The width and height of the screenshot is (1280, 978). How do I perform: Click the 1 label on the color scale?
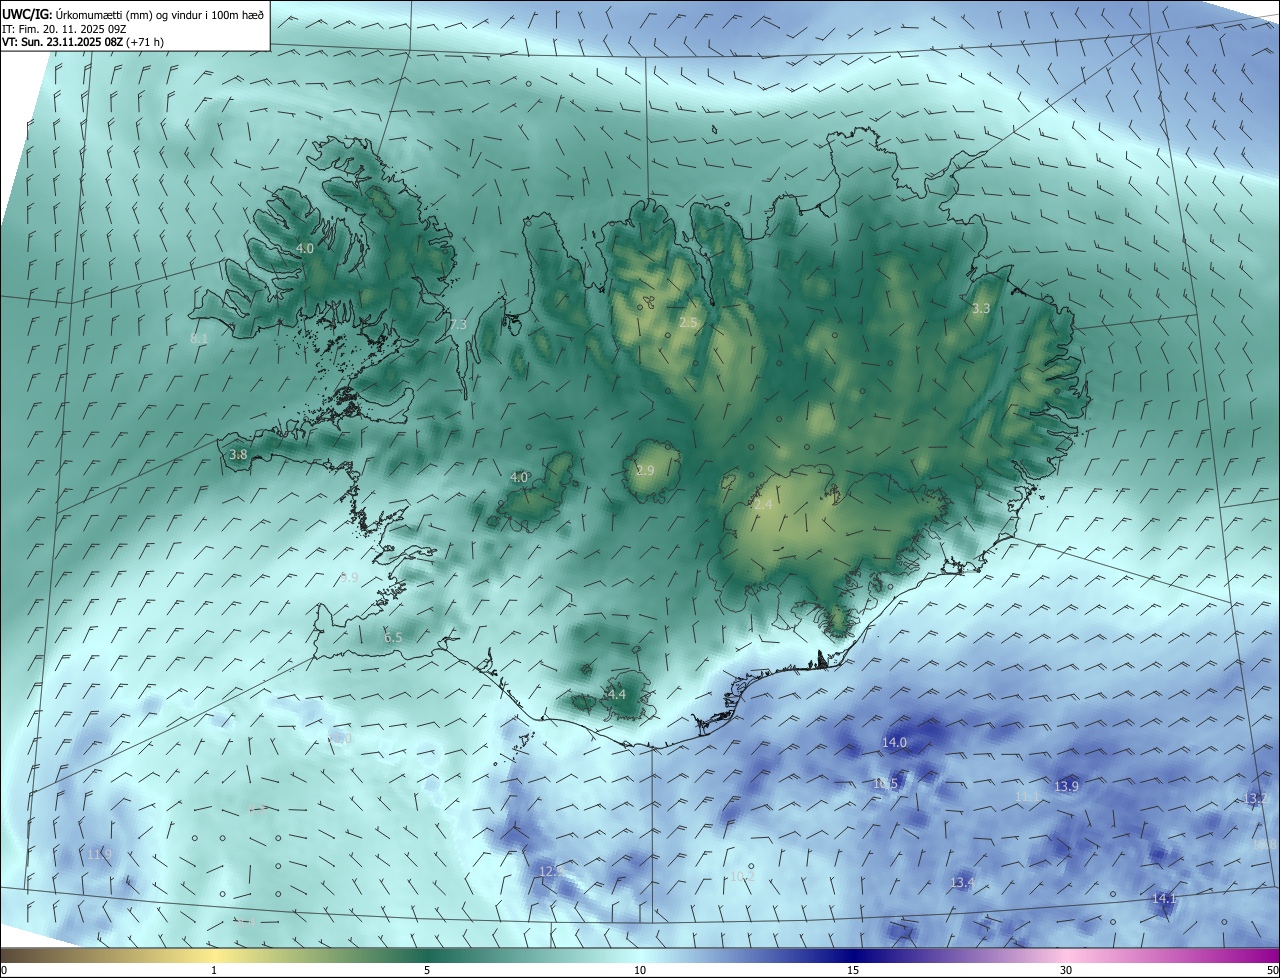pyautogui.click(x=214, y=971)
